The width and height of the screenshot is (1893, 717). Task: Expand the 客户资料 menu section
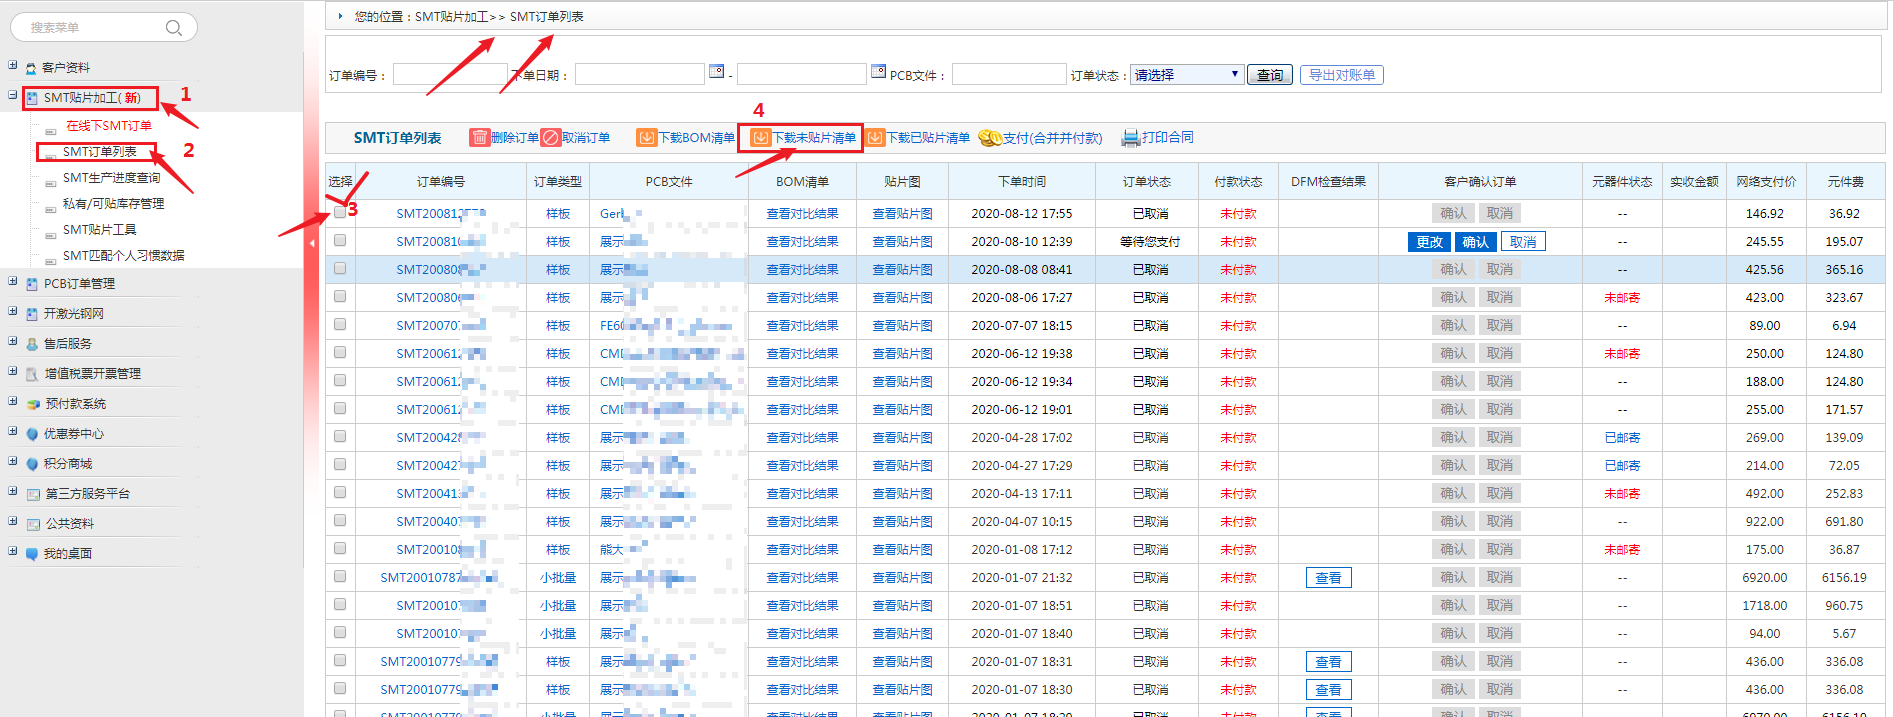pyautogui.click(x=13, y=66)
